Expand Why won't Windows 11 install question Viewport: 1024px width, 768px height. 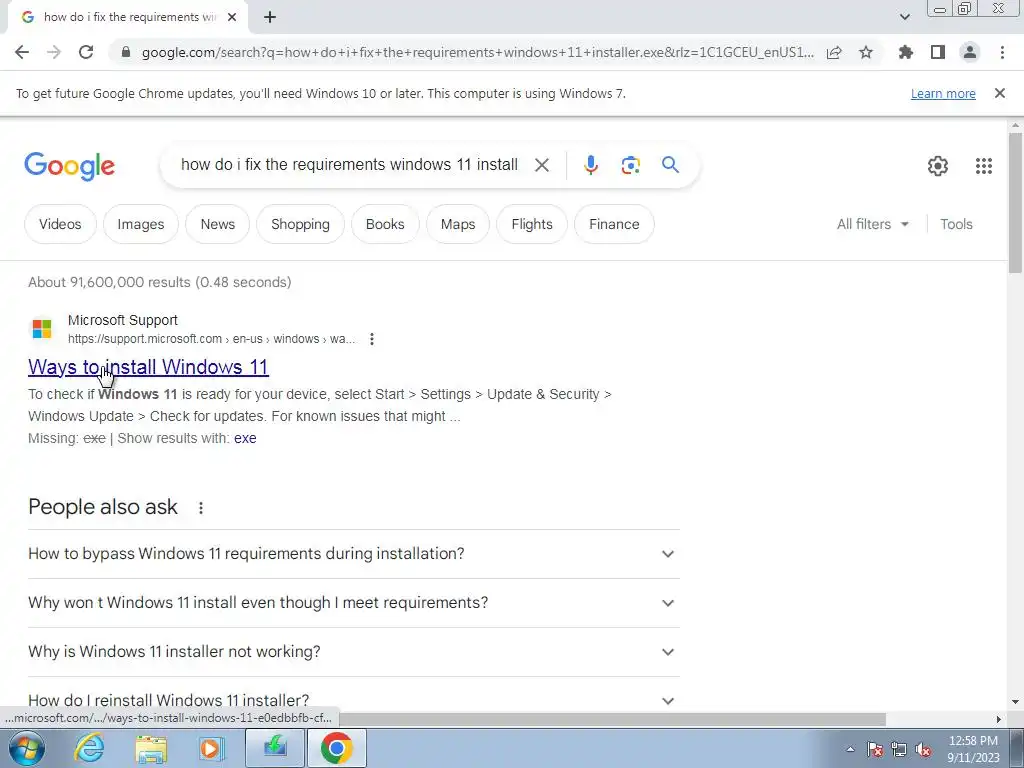[353, 603]
